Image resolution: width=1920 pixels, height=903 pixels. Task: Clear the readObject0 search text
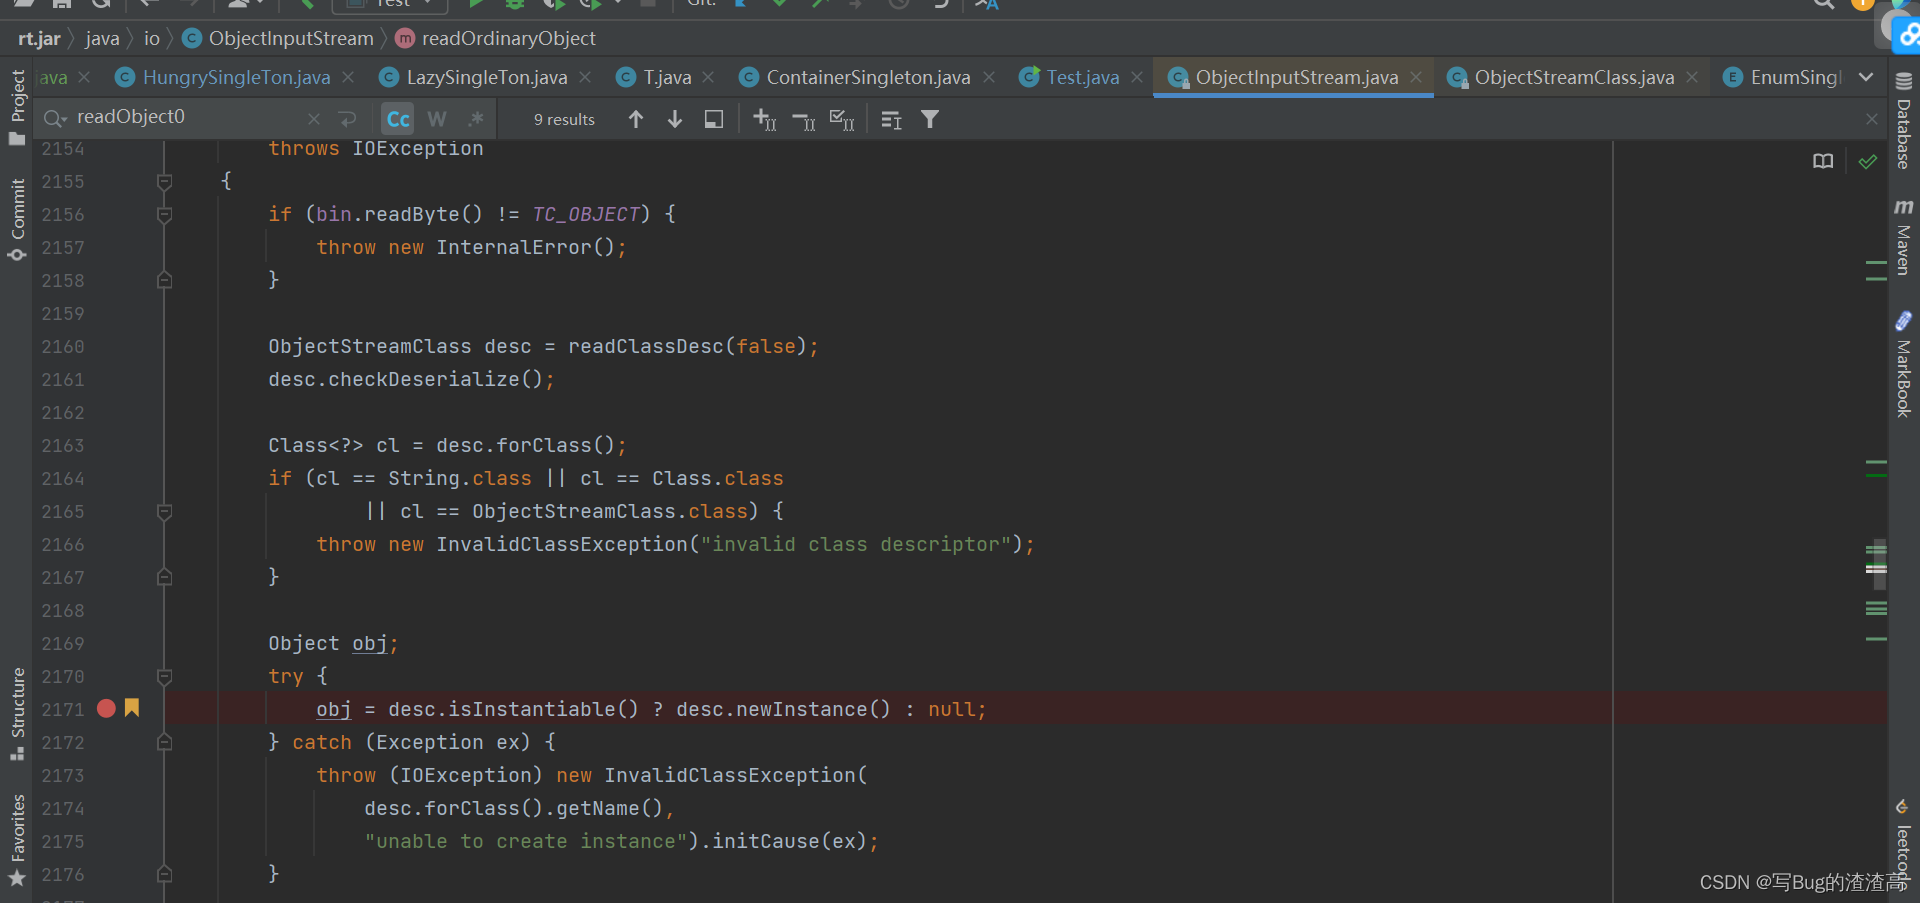coord(314,119)
